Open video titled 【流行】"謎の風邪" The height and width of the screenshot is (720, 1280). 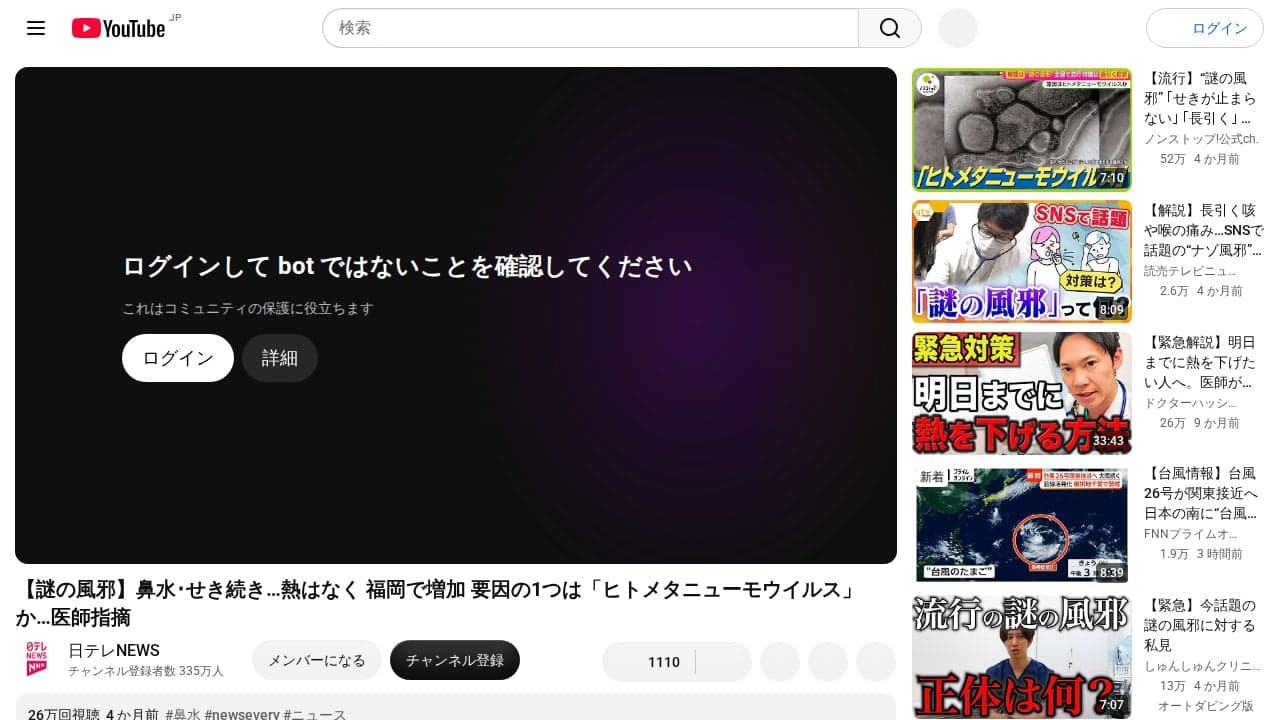(1200, 98)
